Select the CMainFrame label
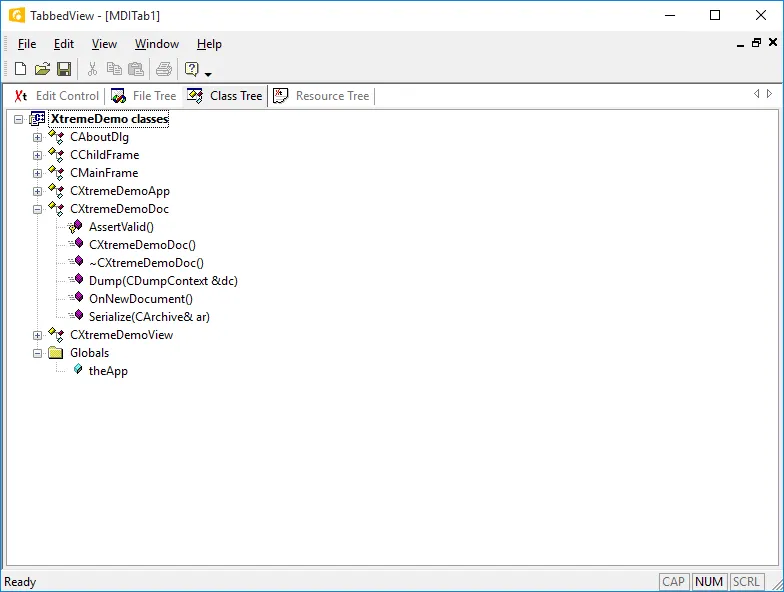The image size is (784, 592). click(x=104, y=173)
